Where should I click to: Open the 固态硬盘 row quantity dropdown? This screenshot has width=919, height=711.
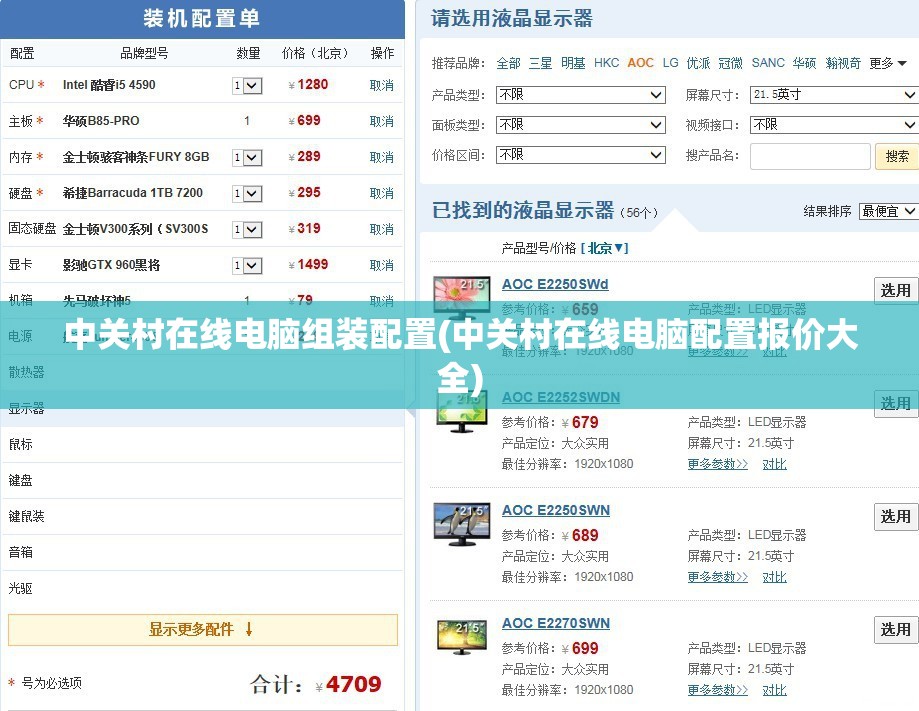[x=247, y=229]
